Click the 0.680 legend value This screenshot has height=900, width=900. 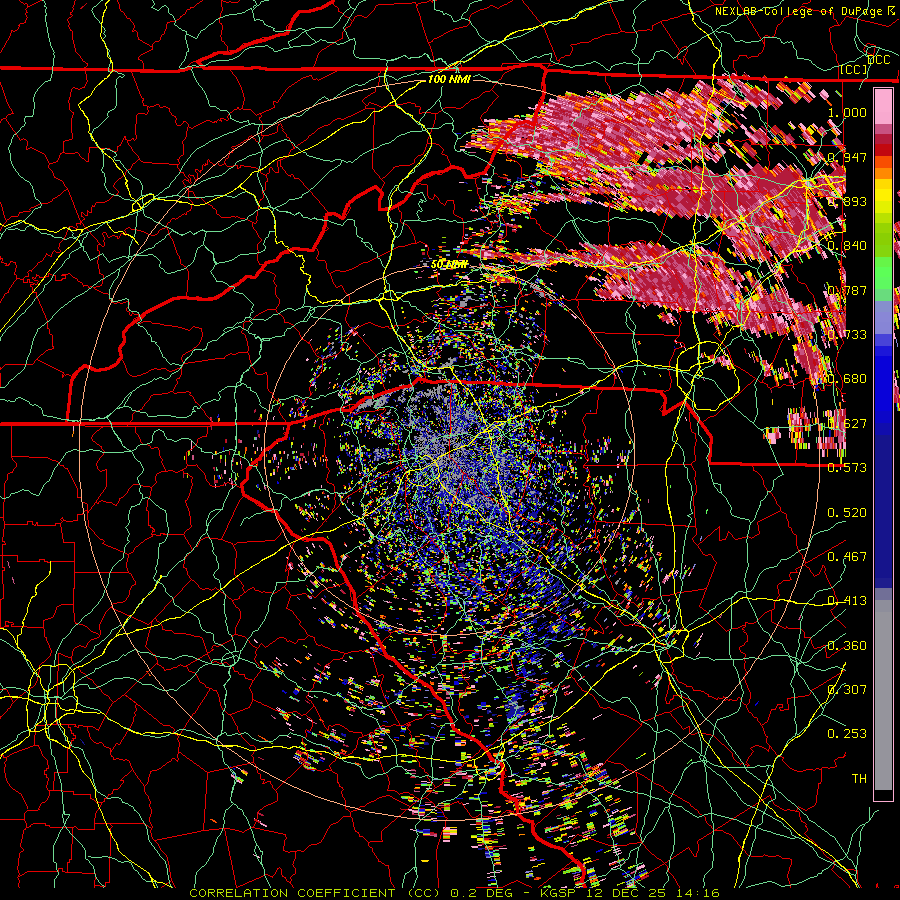coord(847,378)
